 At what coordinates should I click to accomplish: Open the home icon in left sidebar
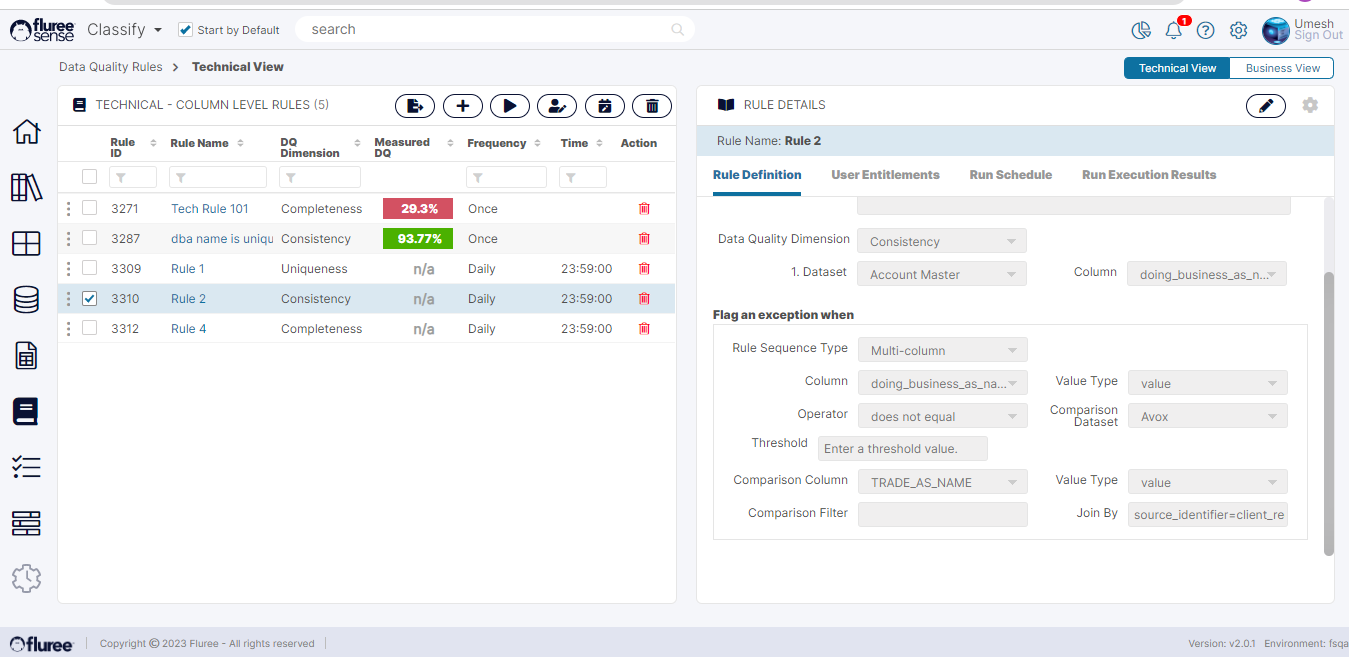(26, 132)
